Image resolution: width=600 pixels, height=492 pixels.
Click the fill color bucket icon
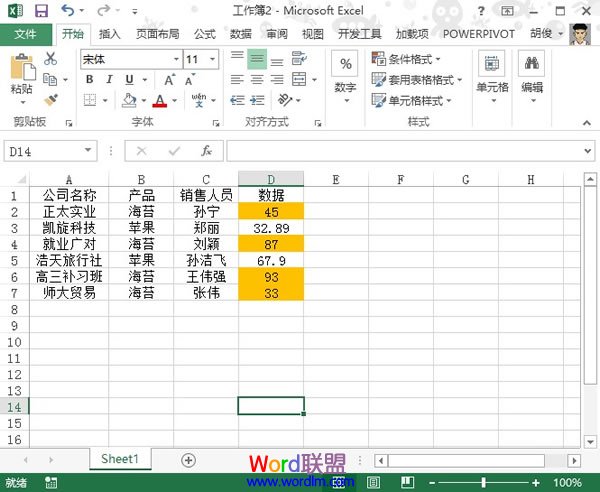(129, 100)
